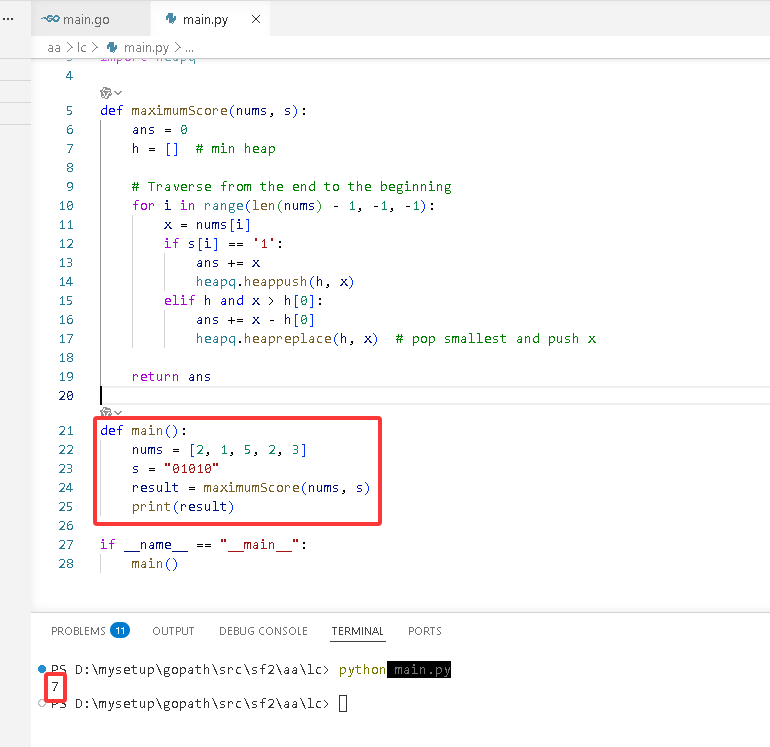The width and height of the screenshot is (770, 747).
Task: Click 'main()' call on line 28
Action: 155,564
